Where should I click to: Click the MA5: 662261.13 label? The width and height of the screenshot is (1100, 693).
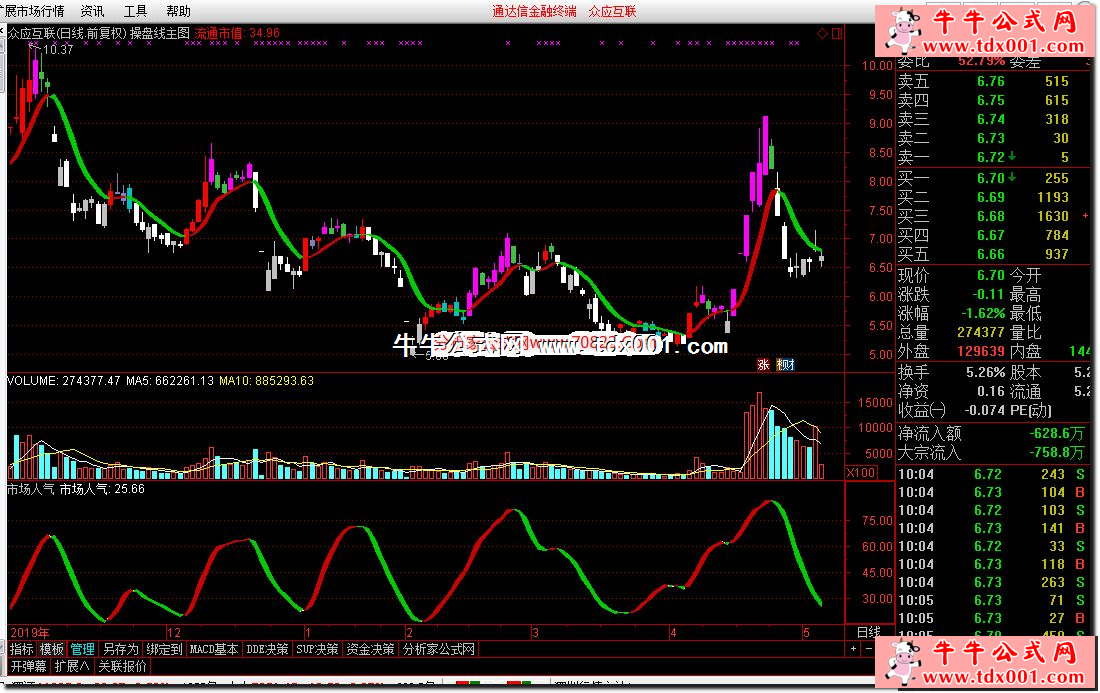[170, 381]
